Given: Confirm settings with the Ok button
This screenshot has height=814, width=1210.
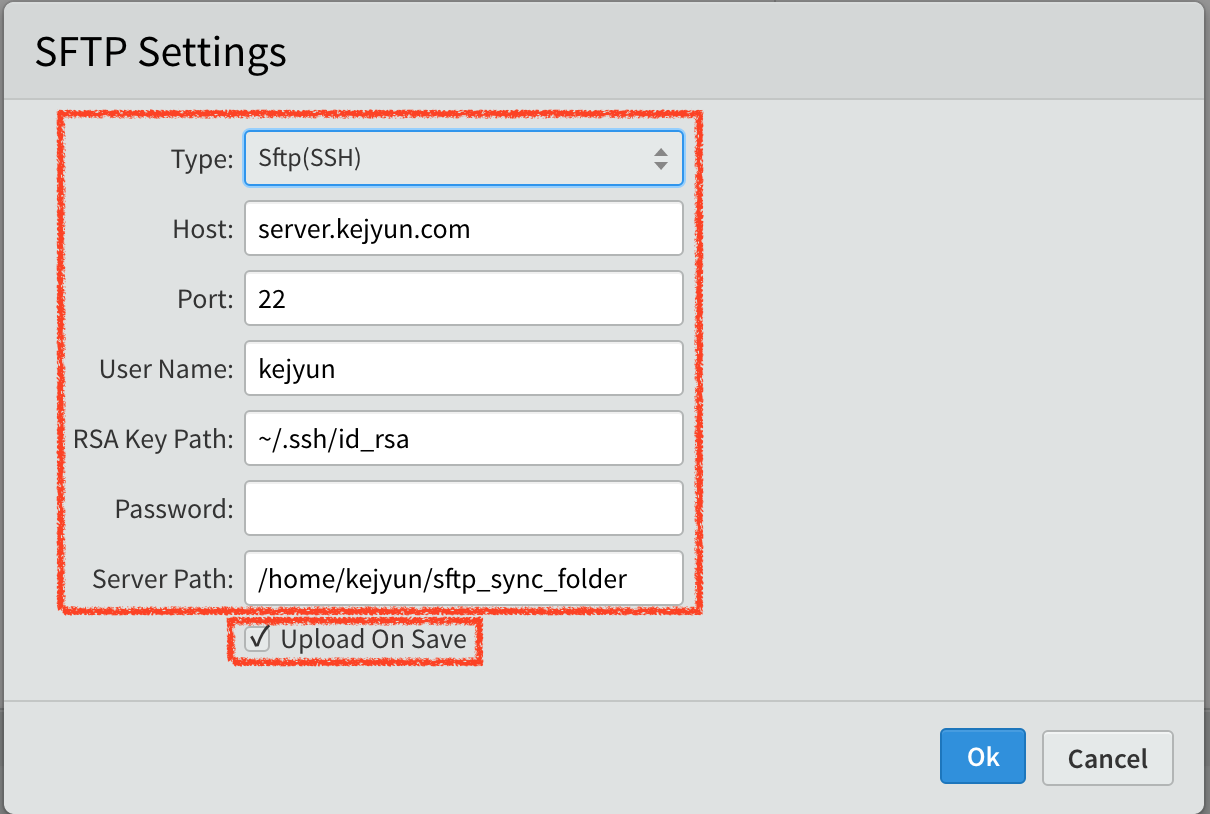Looking at the screenshot, I should 983,757.
